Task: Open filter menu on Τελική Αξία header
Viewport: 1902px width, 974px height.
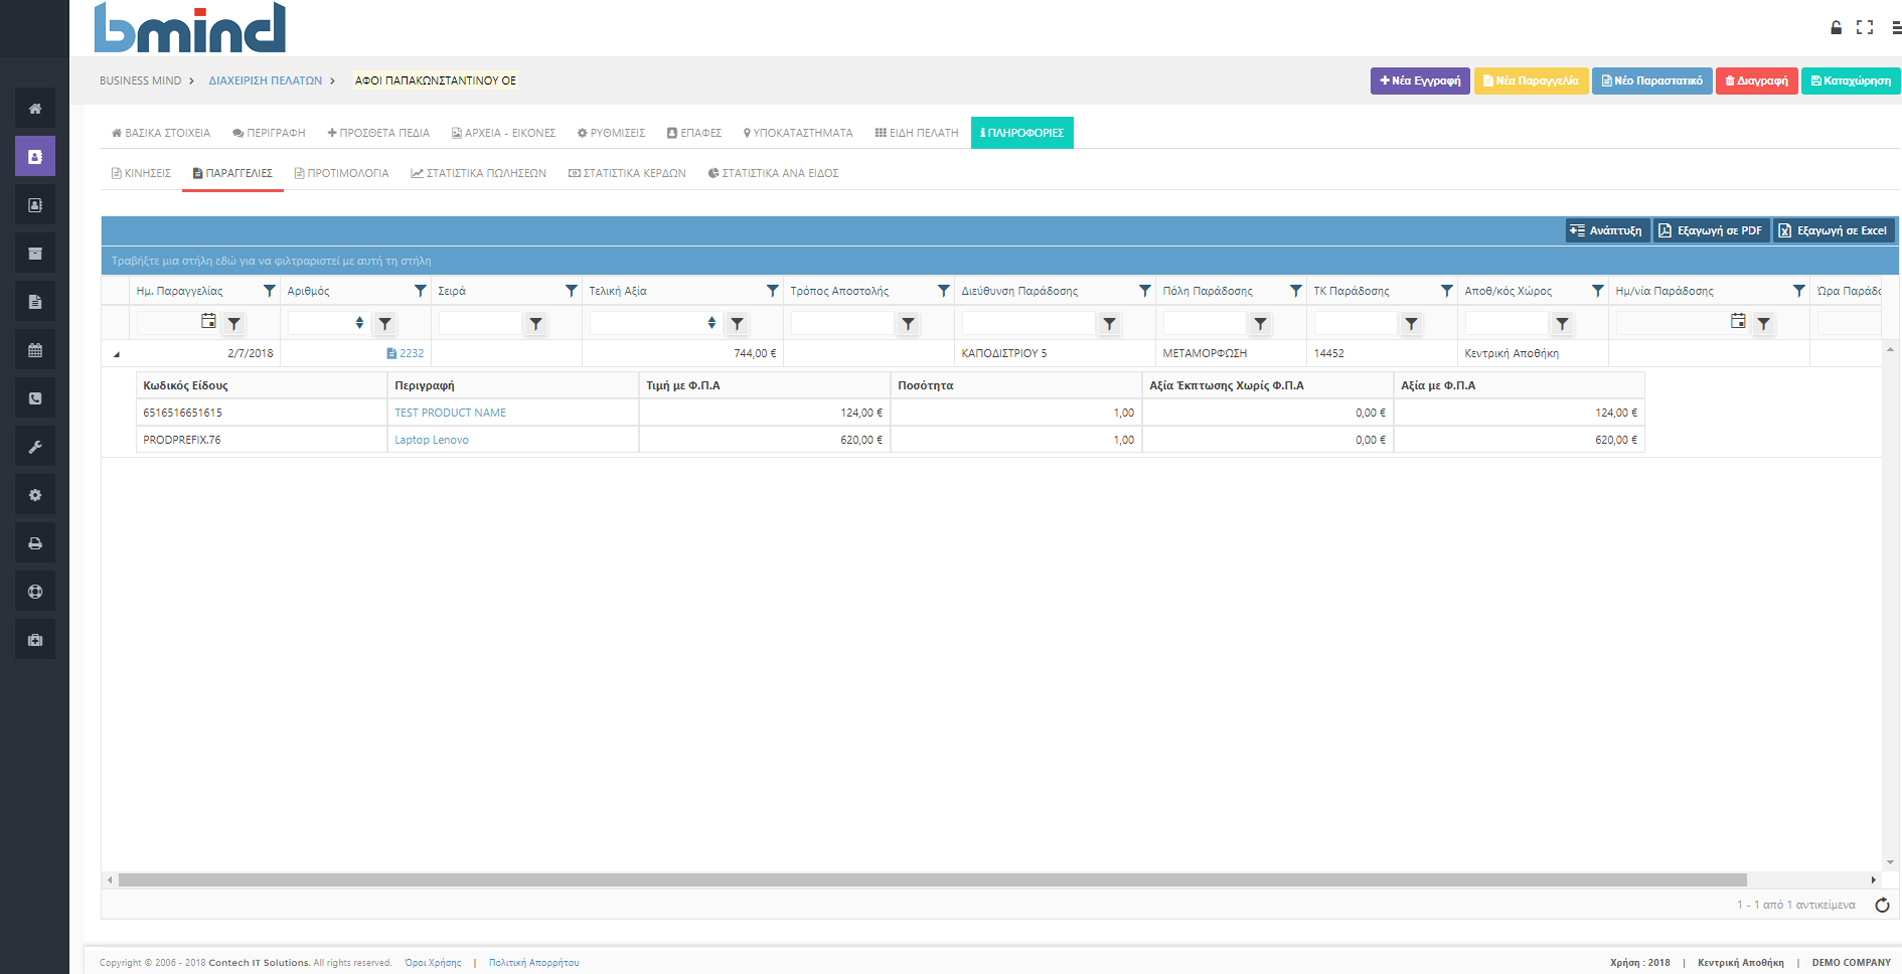Action: tap(772, 291)
